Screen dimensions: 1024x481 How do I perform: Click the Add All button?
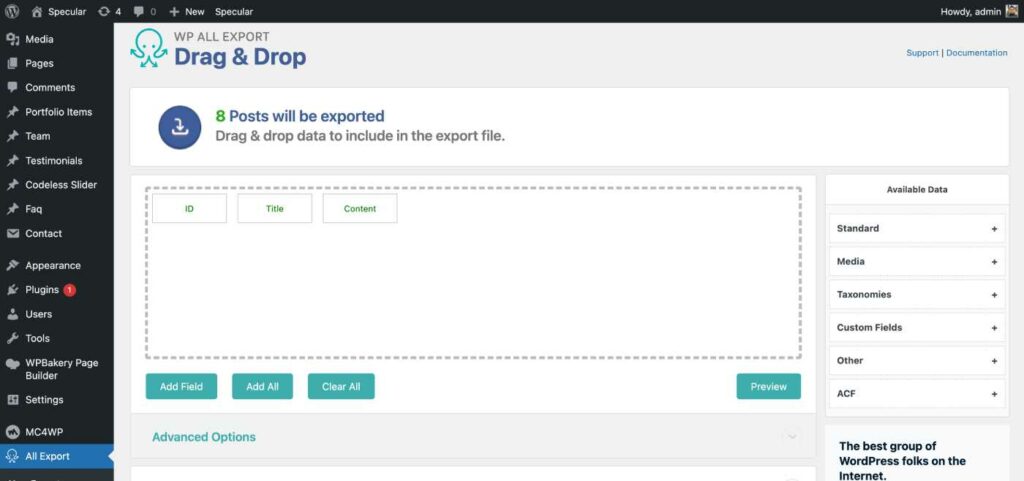(263, 386)
